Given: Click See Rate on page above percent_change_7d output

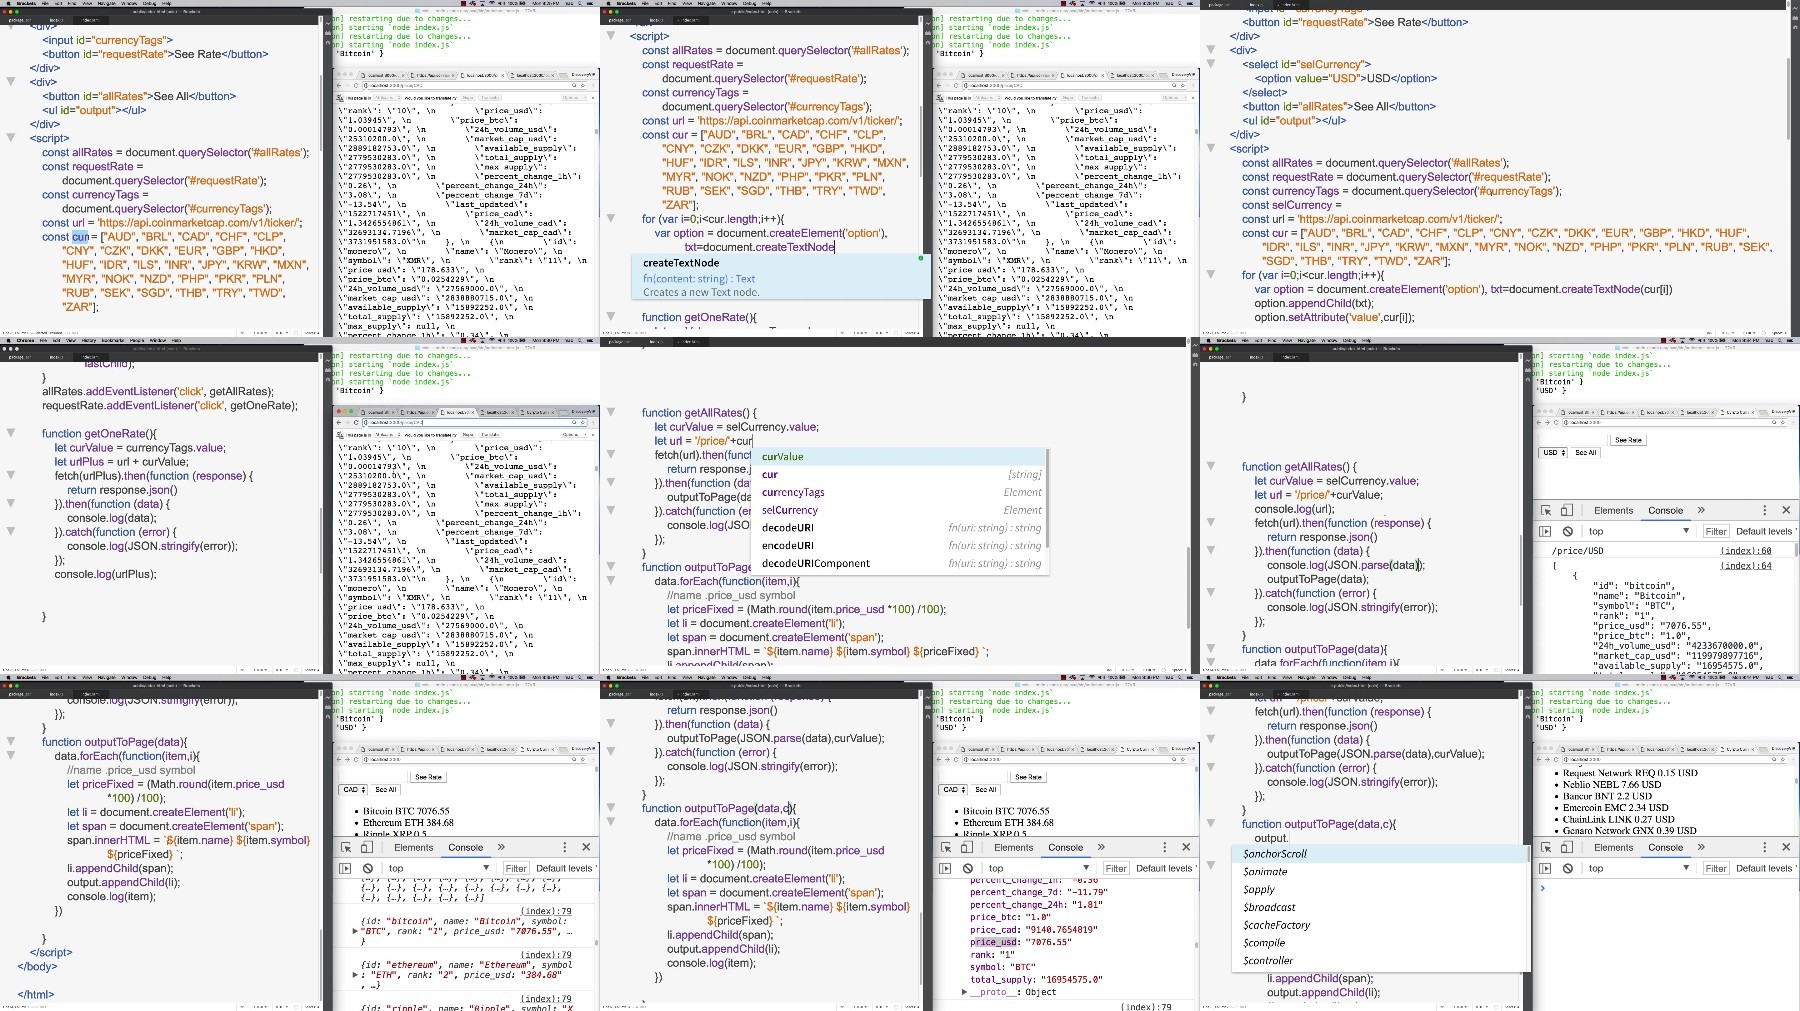Looking at the screenshot, I should pyautogui.click(x=1028, y=777).
